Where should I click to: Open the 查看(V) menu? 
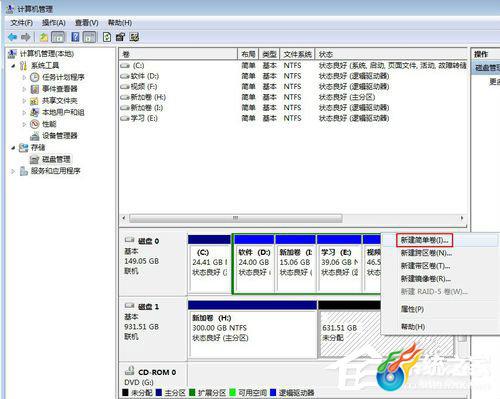(x=86, y=23)
